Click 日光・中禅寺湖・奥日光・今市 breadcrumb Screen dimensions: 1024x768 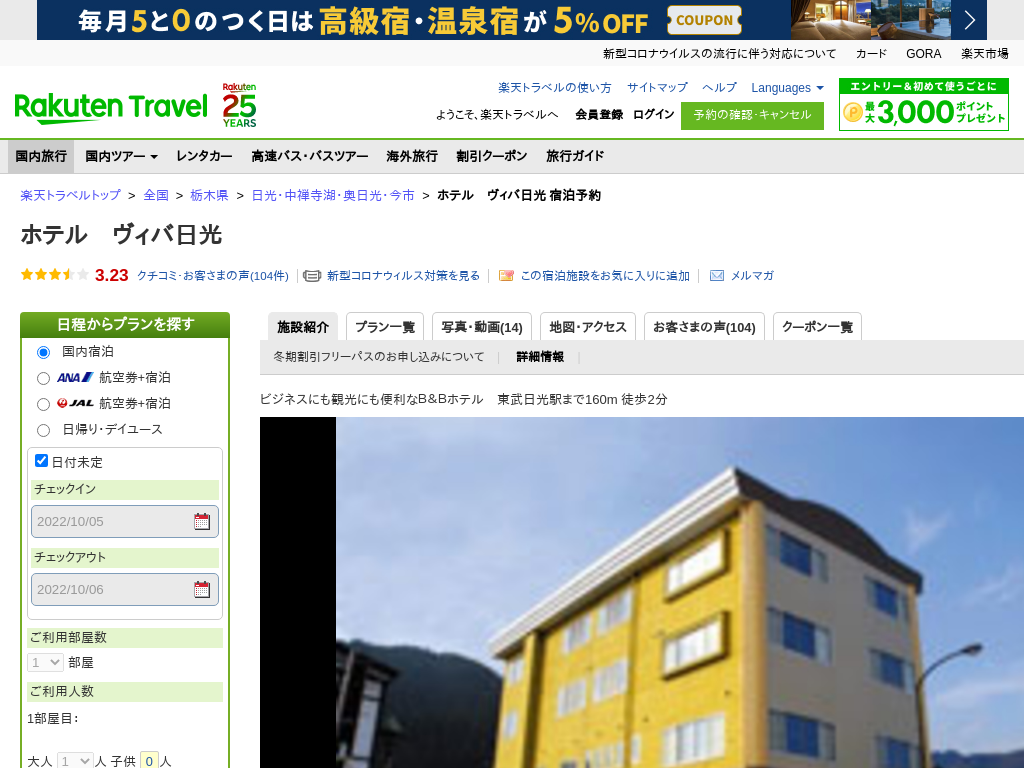pos(332,195)
